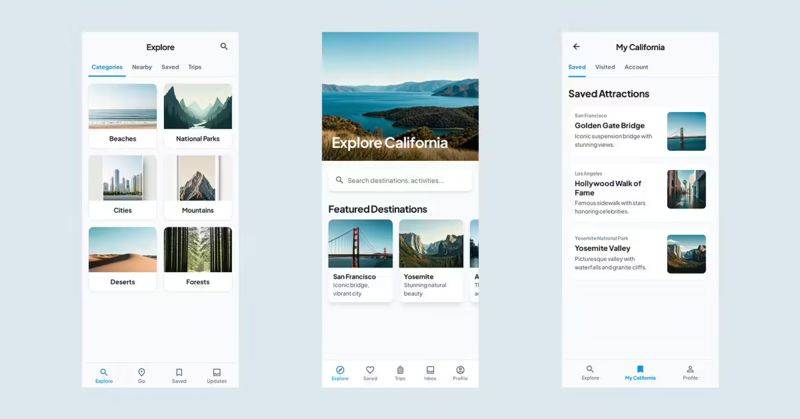
Task: Select the Saved tab under My California
Action: tap(577, 67)
